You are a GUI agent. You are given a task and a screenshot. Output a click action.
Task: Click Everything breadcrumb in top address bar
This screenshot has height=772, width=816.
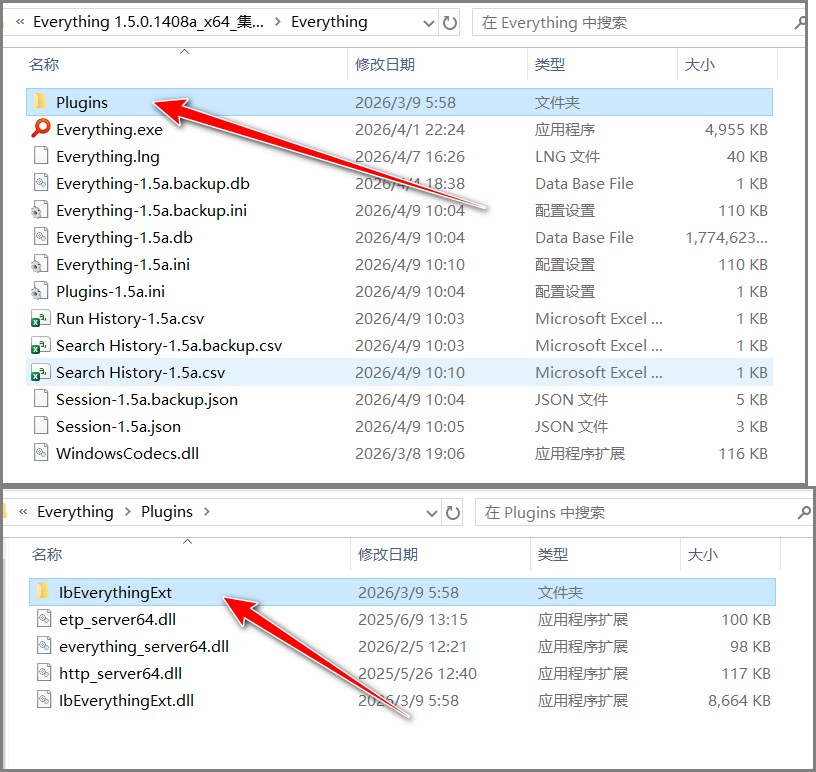coord(329,22)
